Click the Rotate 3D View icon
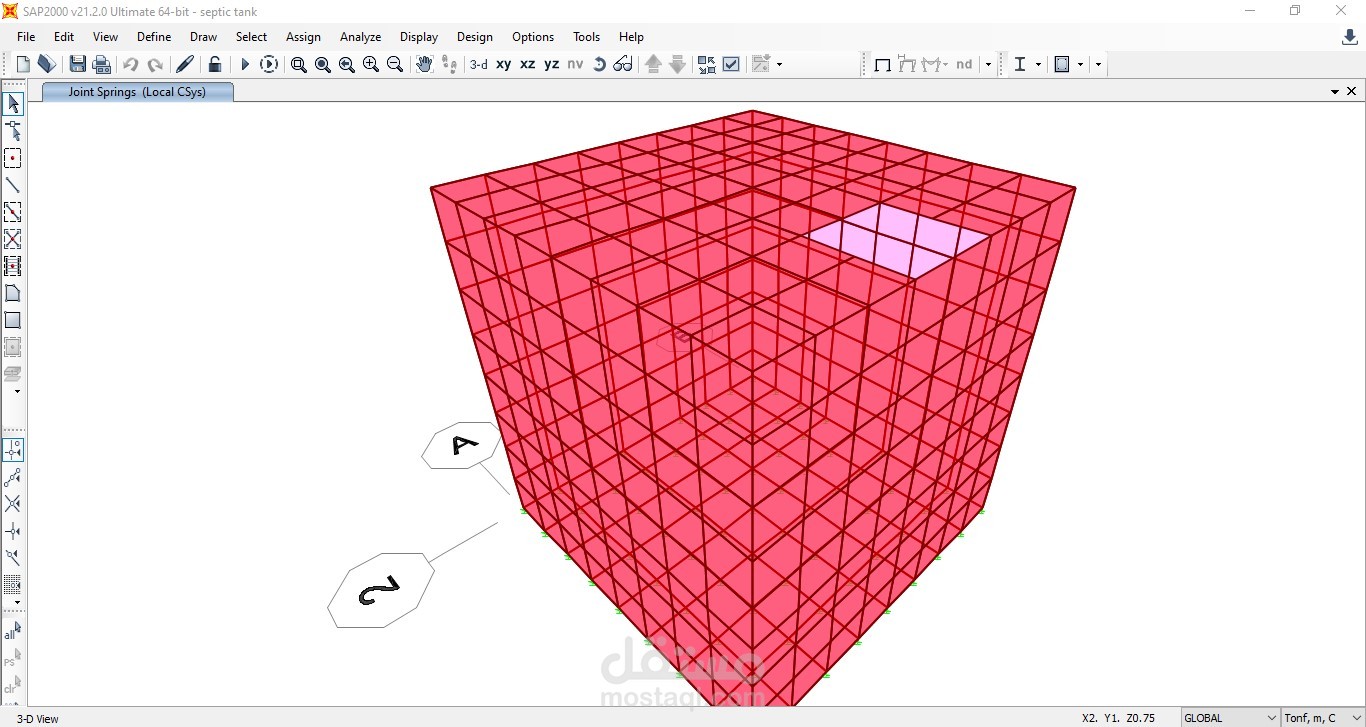The height and width of the screenshot is (727, 1366). pos(599,64)
